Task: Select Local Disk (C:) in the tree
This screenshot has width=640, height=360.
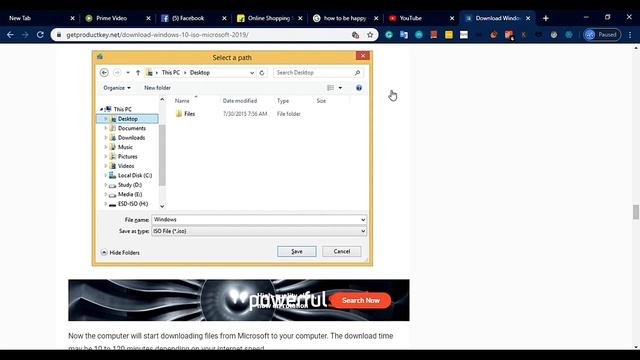Action: tap(135, 175)
